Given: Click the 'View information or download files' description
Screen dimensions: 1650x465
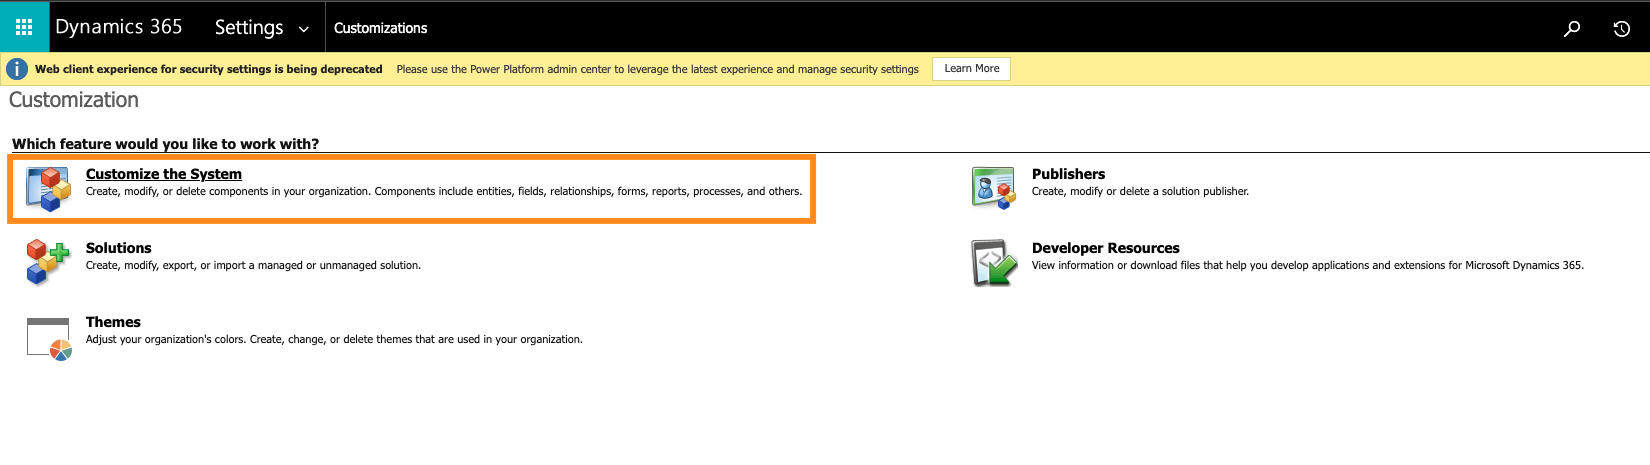Looking at the screenshot, I should tap(1308, 265).
